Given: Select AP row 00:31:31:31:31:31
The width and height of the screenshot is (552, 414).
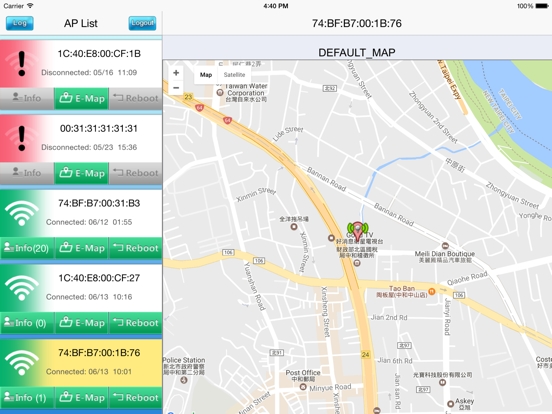Looking at the screenshot, I should 81,138.
